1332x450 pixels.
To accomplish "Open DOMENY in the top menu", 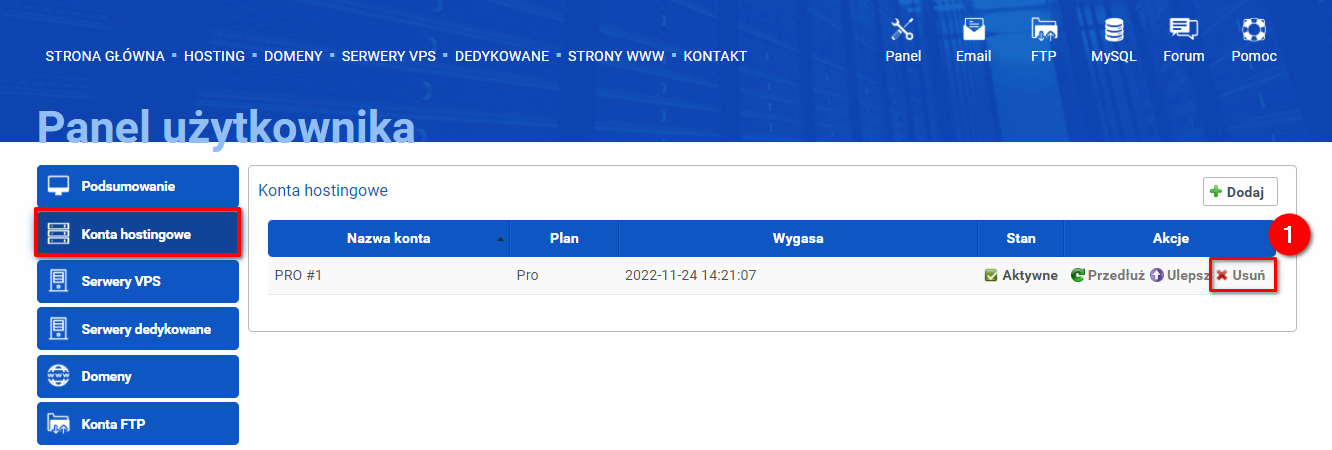I will pyautogui.click(x=293, y=56).
